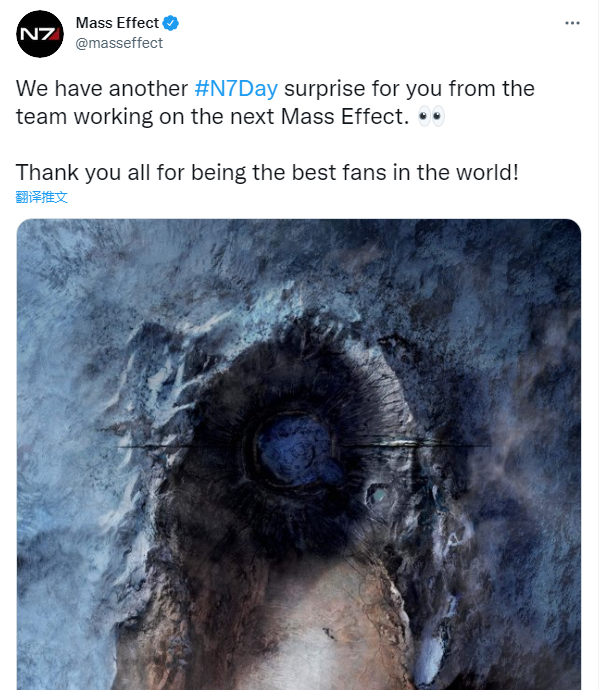Click the 翻译推文 translate tweet link
This screenshot has width=602, height=690.
(41, 197)
